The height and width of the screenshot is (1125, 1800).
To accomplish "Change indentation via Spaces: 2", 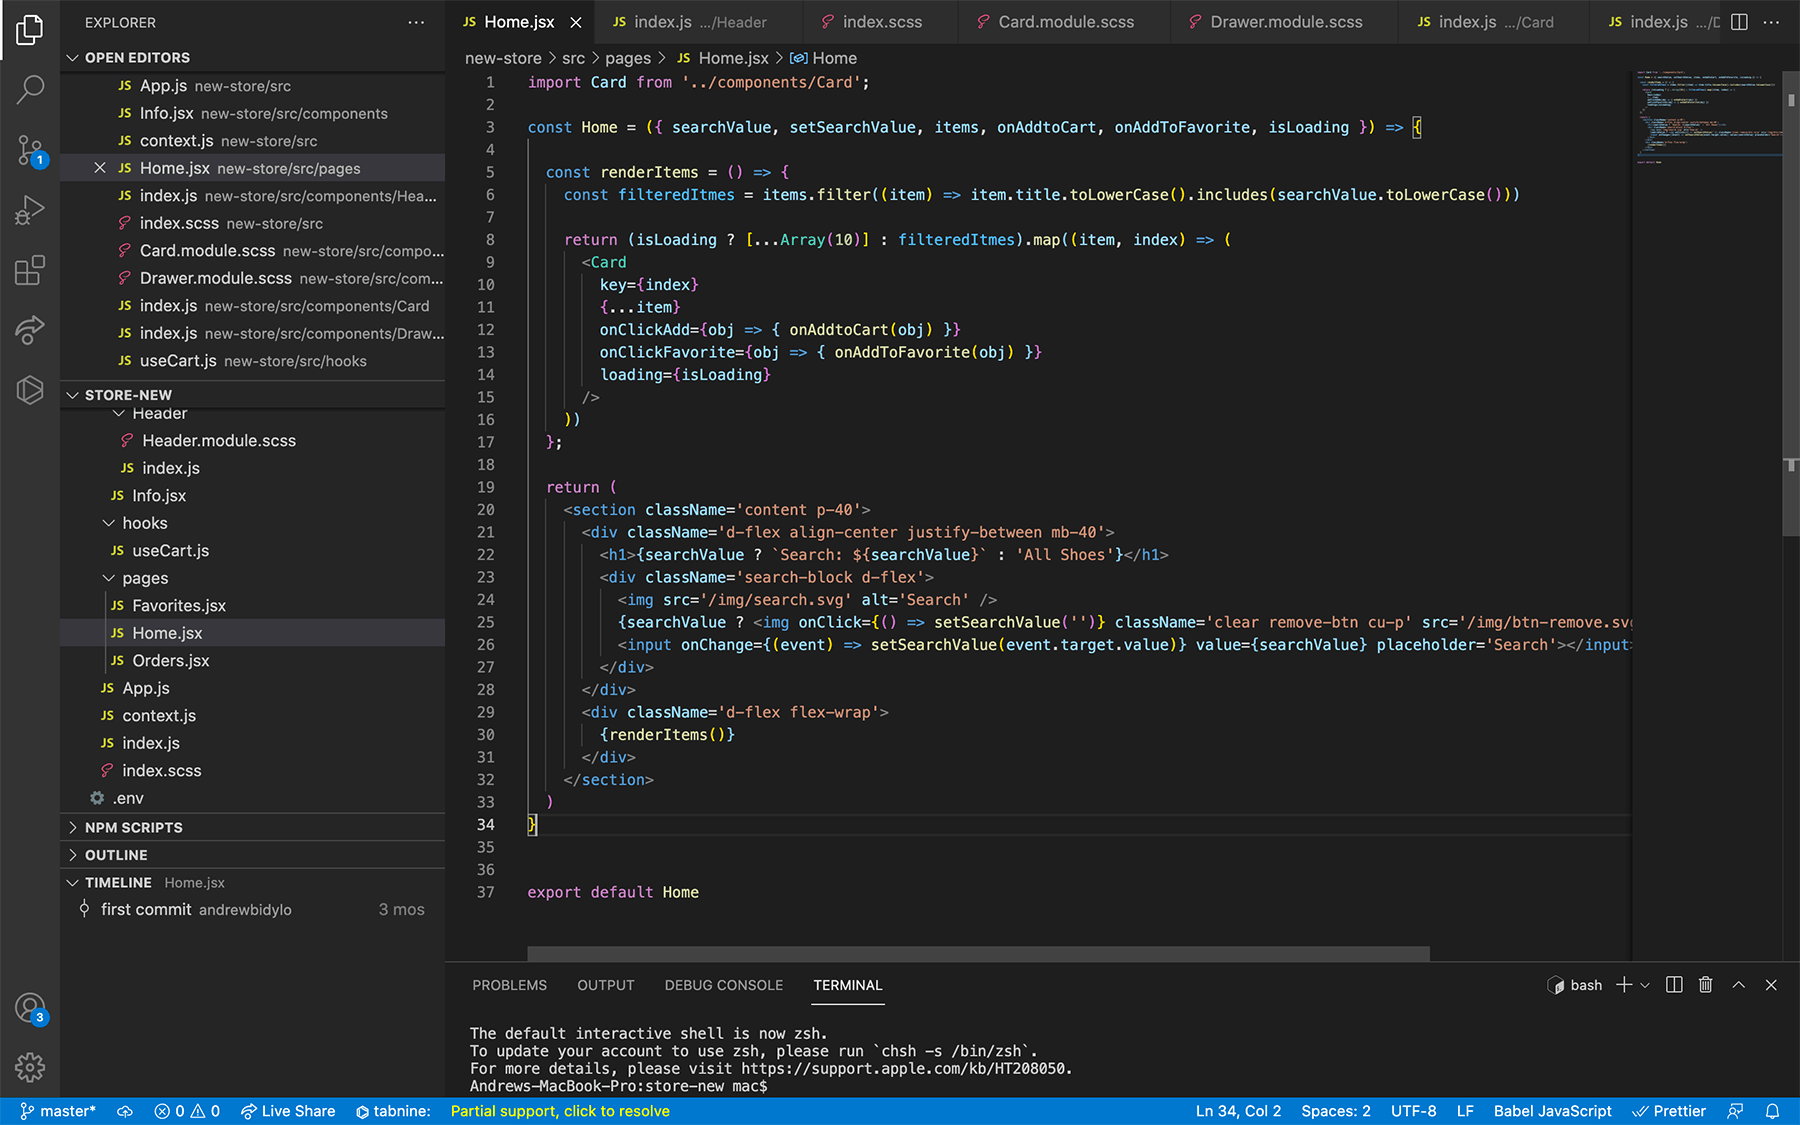I will (1336, 1111).
